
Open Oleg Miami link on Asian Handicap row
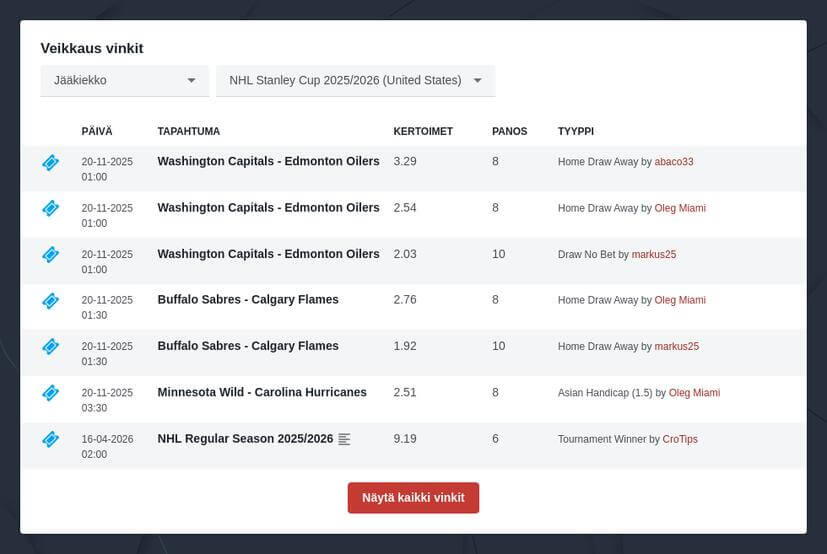[694, 393]
